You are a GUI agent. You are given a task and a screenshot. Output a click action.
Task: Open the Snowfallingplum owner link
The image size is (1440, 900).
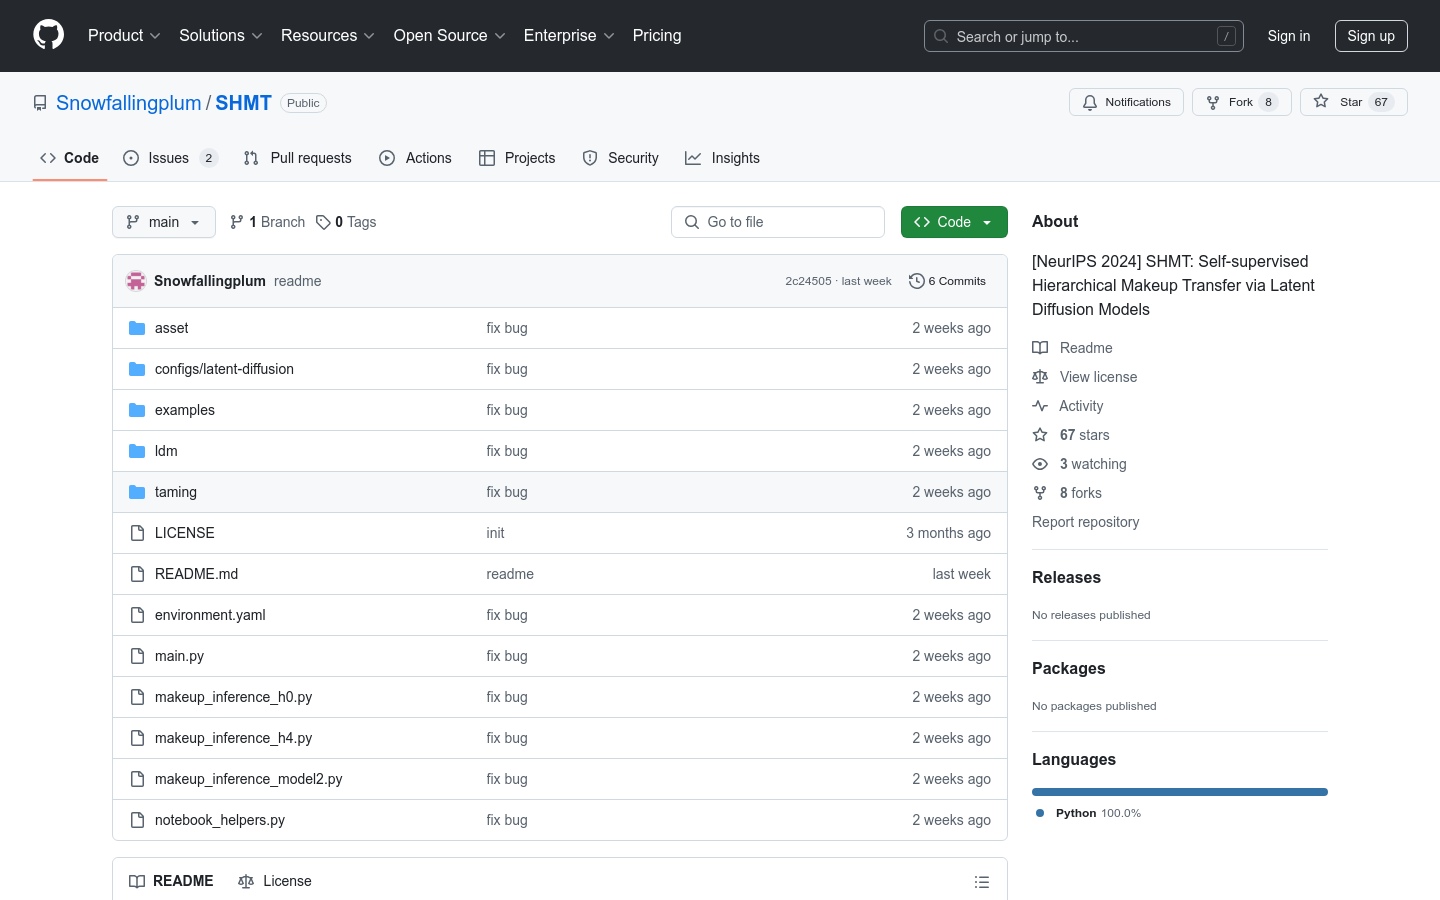point(129,103)
